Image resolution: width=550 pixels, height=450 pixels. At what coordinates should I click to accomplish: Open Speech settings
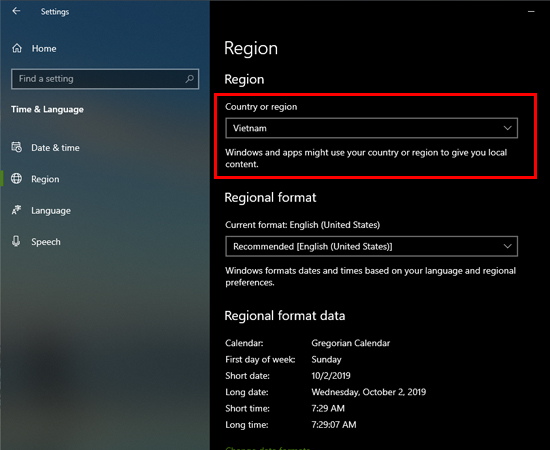(x=46, y=242)
